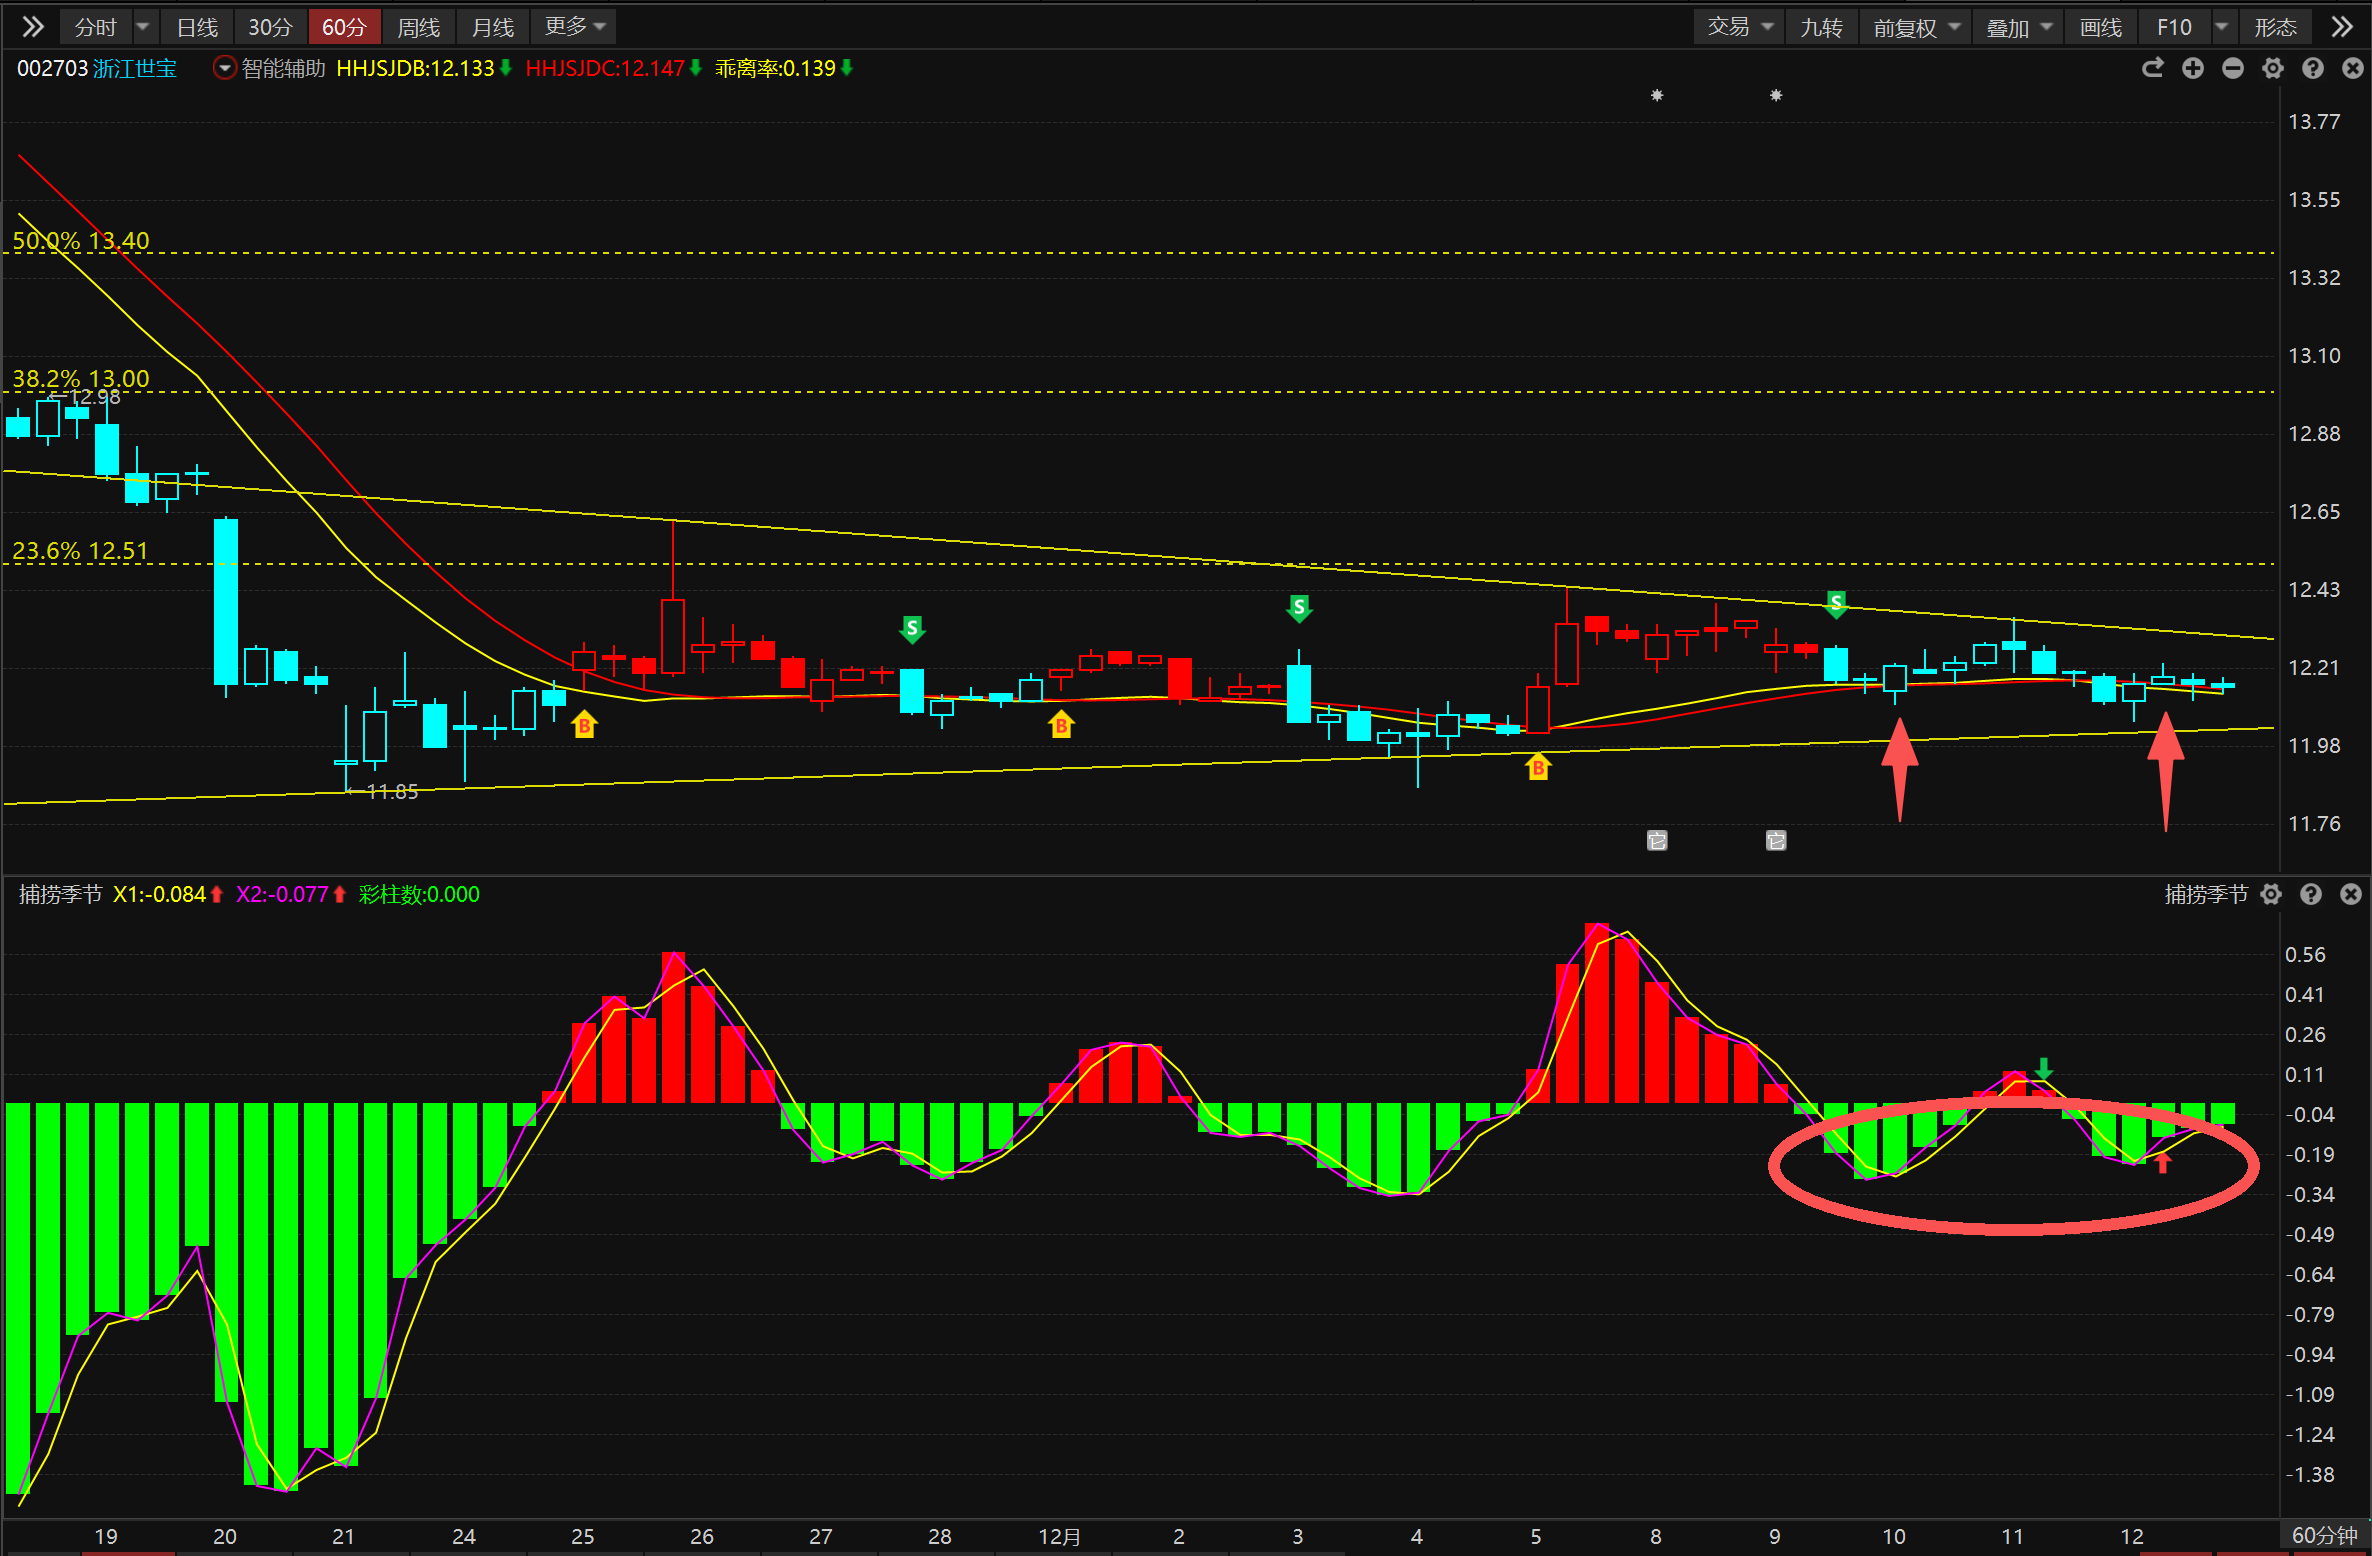Viewport: 2372px width, 1556px height.
Task: Click the F10 company info button
Action: tap(2174, 27)
